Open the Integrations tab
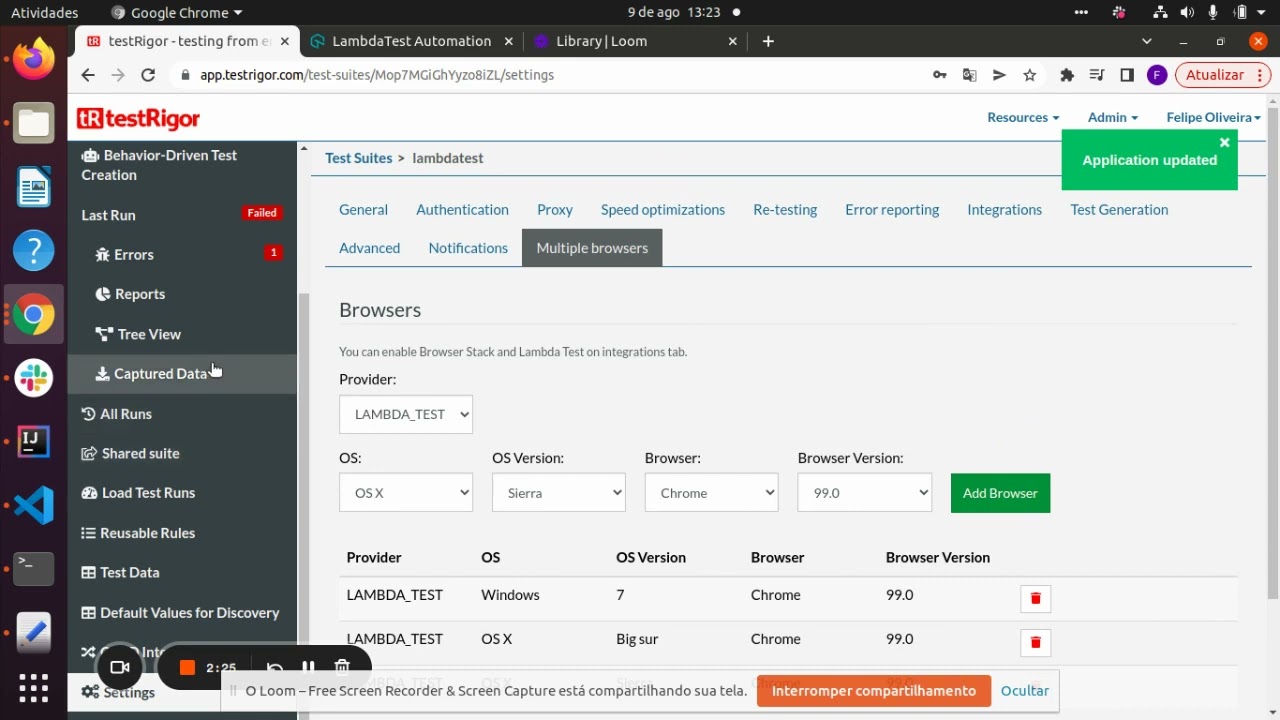The width and height of the screenshot is (1280, 720). (x=1004, y=209)
